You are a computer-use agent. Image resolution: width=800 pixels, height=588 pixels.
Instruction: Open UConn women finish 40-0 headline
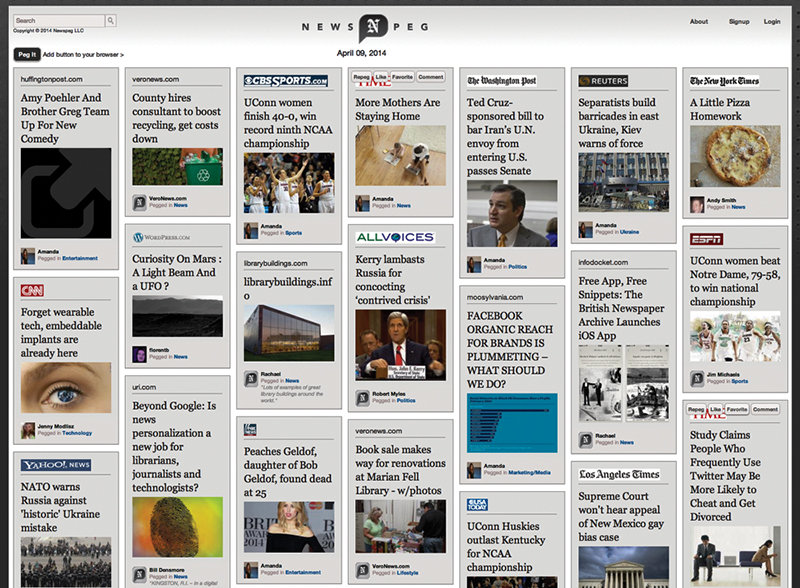coord(288,123)
